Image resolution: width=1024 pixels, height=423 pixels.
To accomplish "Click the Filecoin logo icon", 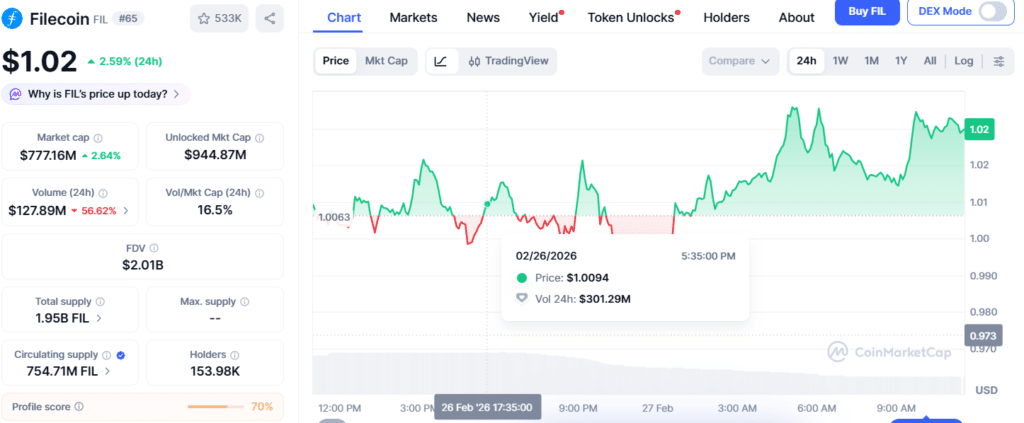I will click(x=12, y=18).
